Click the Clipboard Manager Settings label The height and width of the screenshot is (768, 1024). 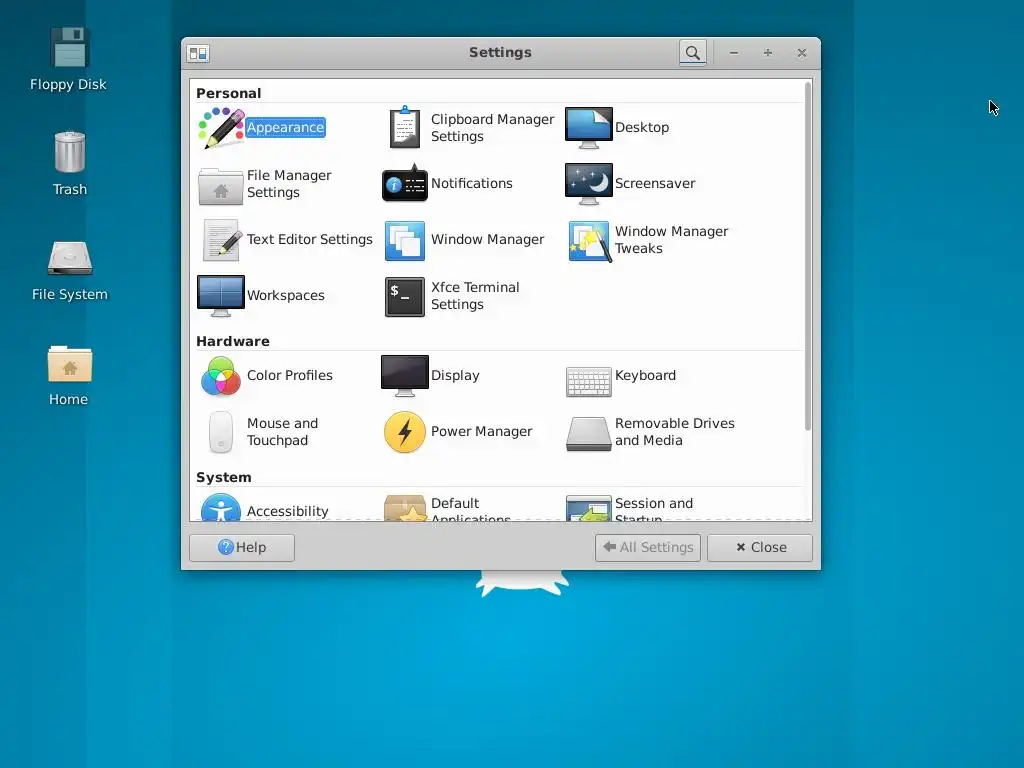492,128
